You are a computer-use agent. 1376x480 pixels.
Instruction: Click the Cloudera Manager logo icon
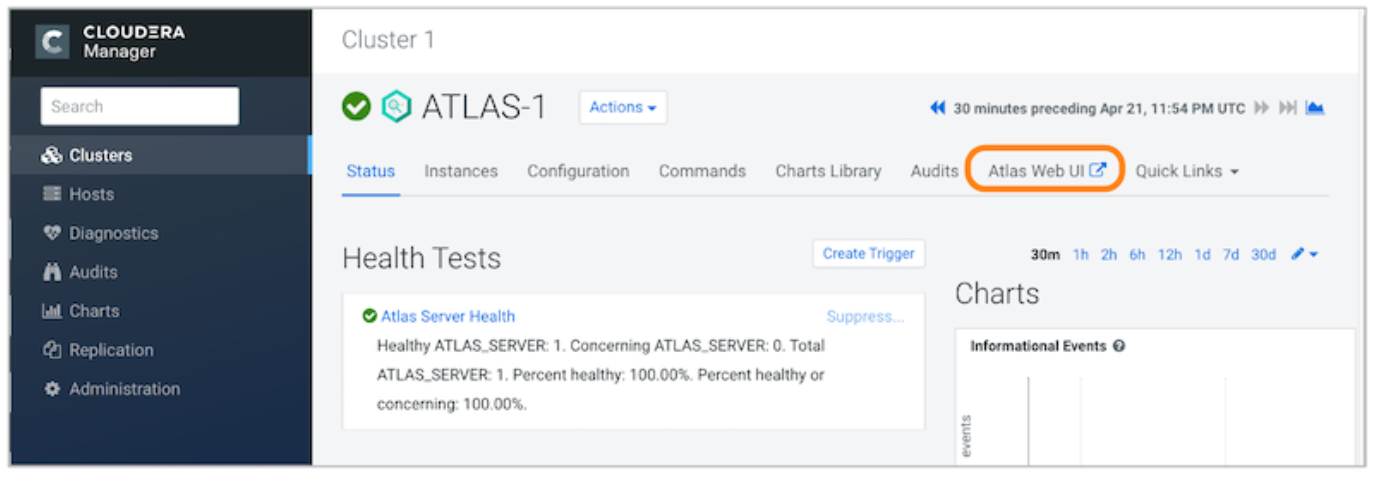(x=53, y=41)
